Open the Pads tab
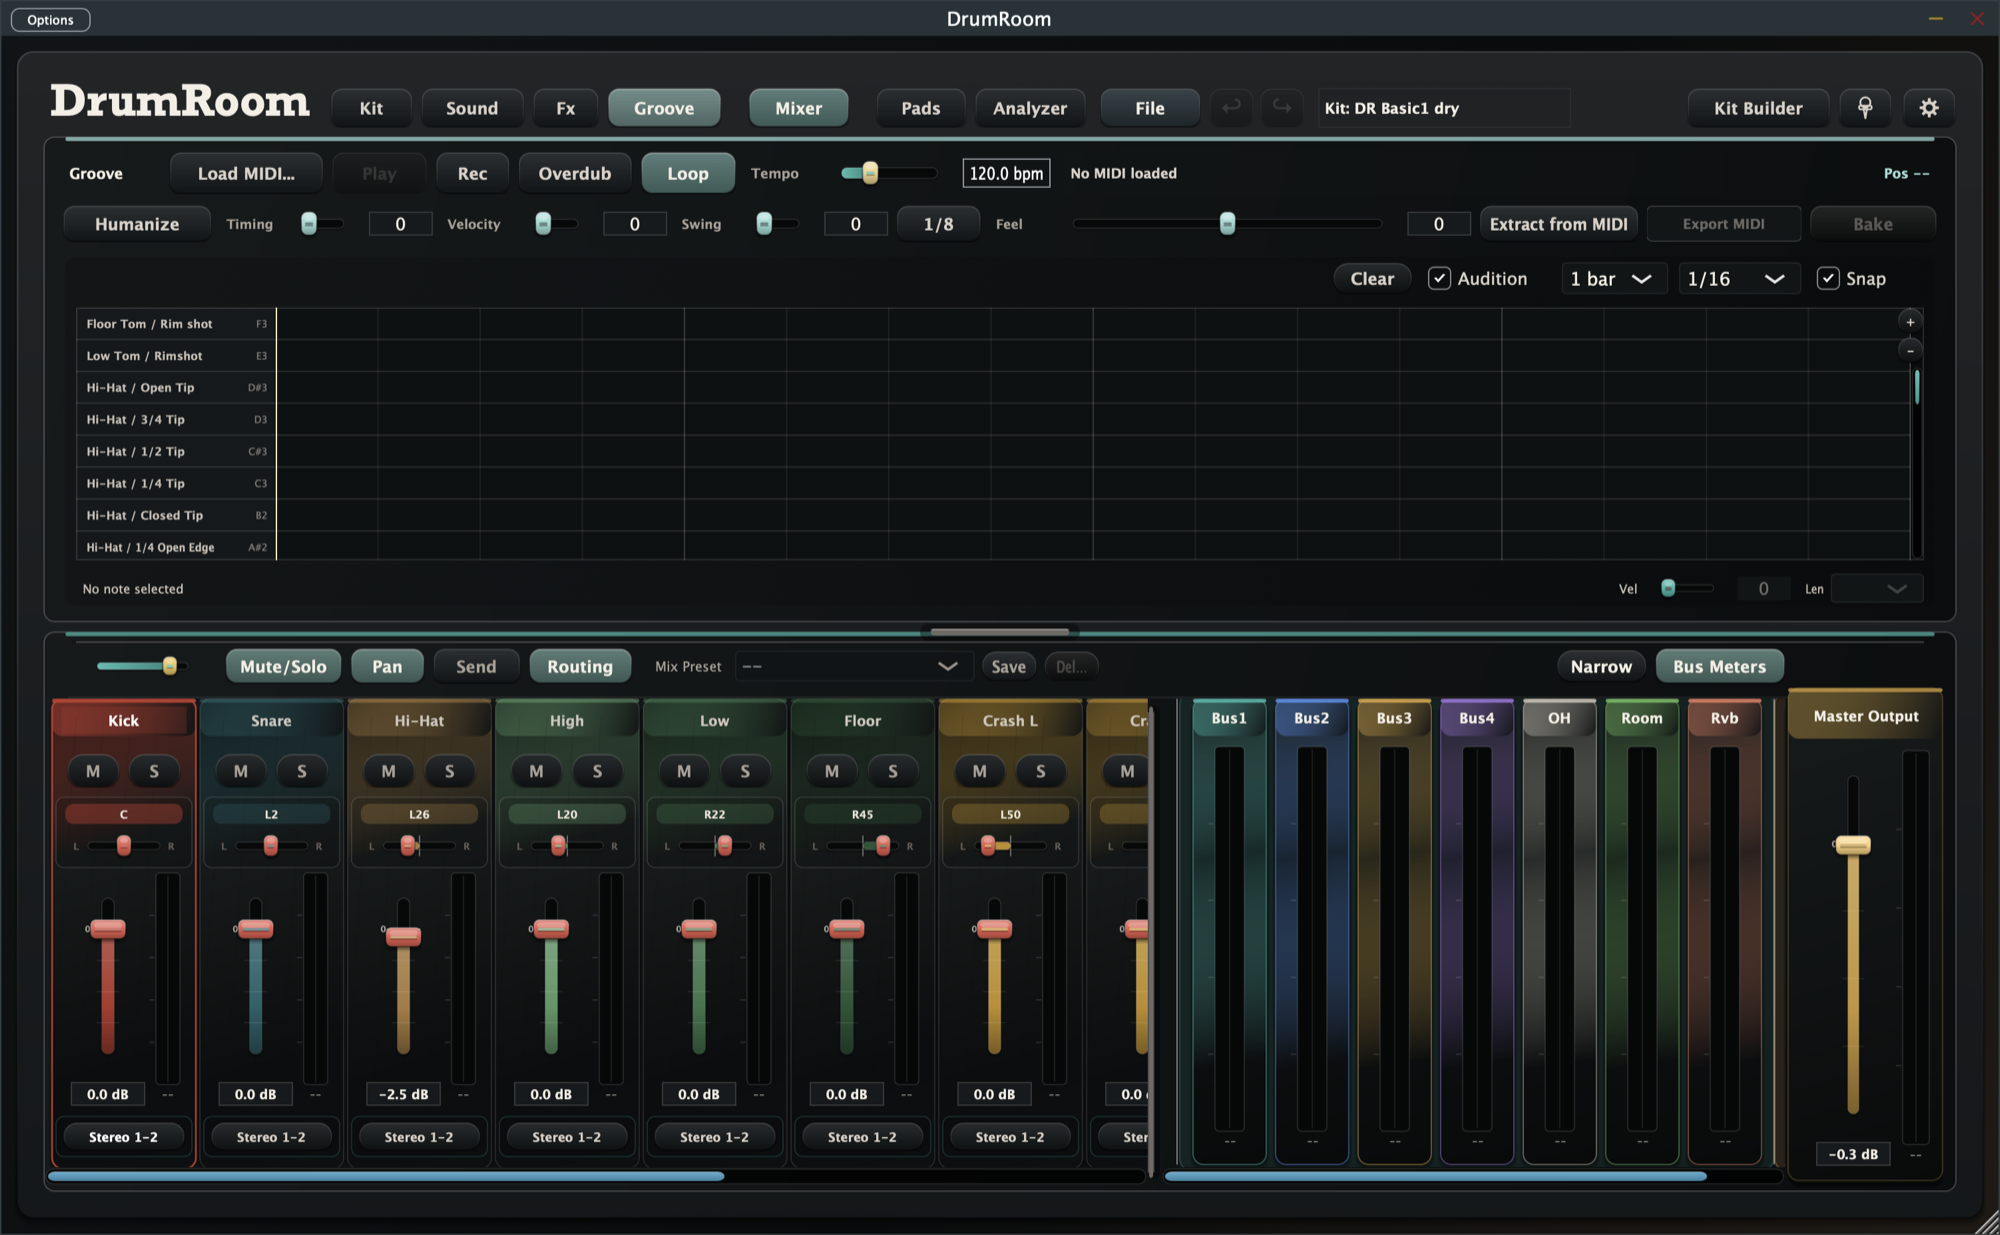The height and width of the screenshot is (1235, 2000). (921, 108)
